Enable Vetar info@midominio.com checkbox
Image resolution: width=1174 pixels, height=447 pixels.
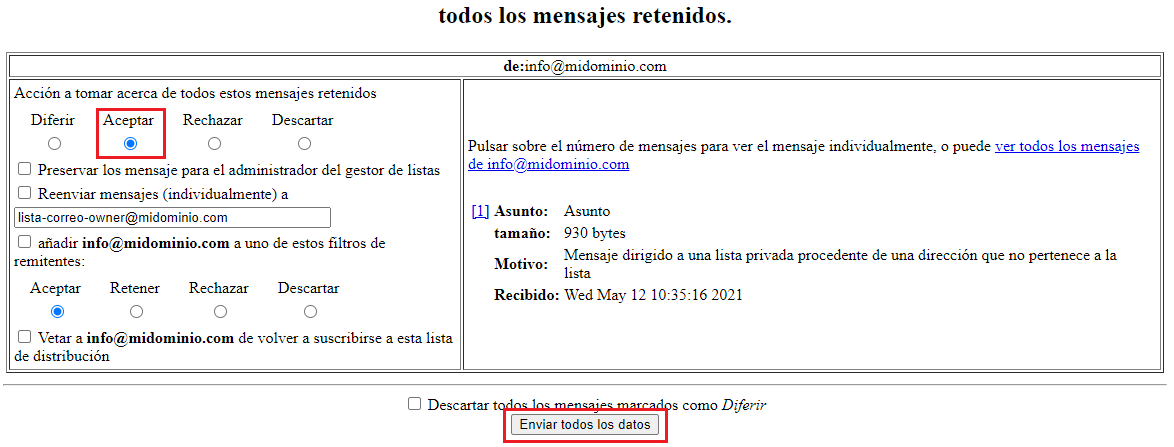(25, 338)
